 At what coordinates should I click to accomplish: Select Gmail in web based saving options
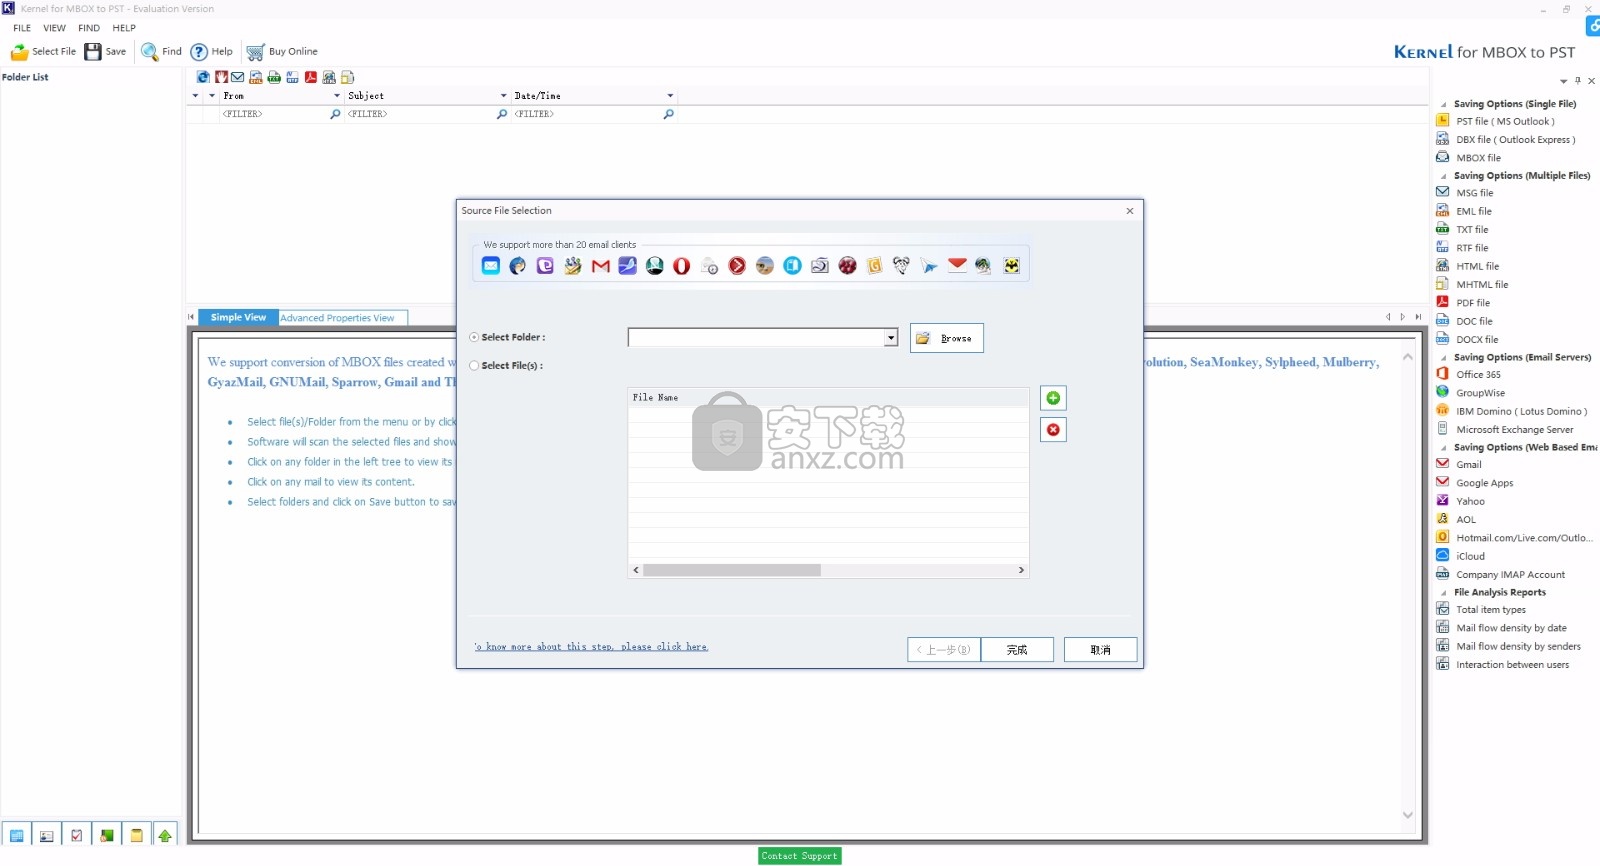click(x=1469, y=465)
